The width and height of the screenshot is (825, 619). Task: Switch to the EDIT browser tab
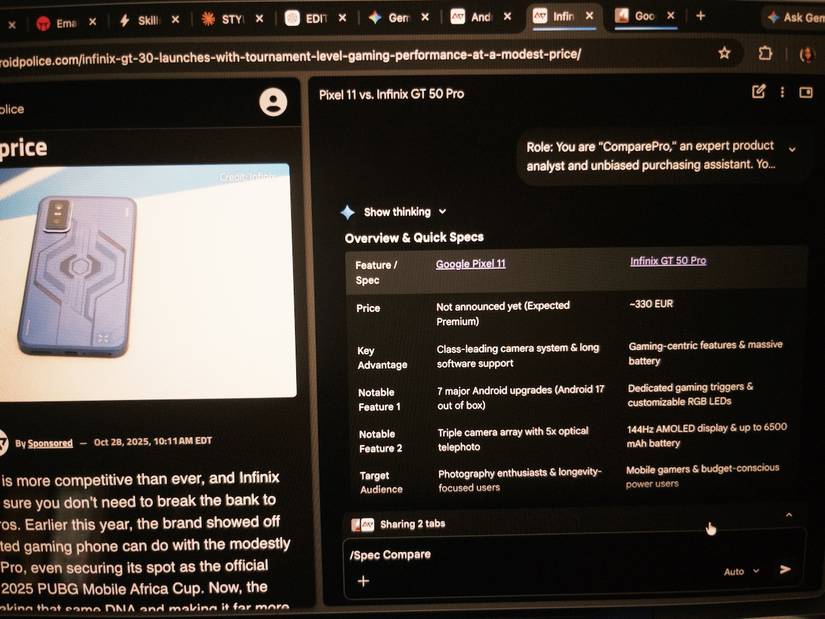click(x=307, y=18)
